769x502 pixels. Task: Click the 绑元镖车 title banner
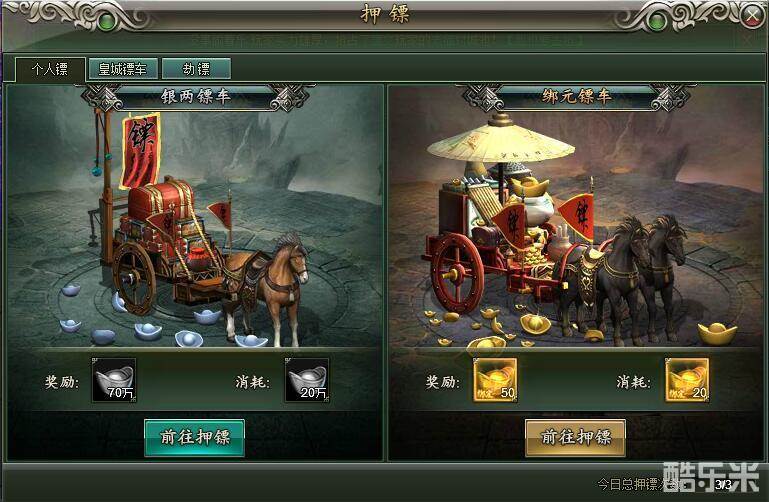tap(576, 97)
